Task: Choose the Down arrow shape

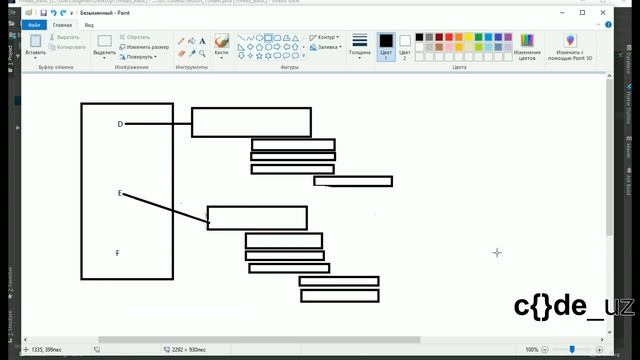Action: coord(241,56)
